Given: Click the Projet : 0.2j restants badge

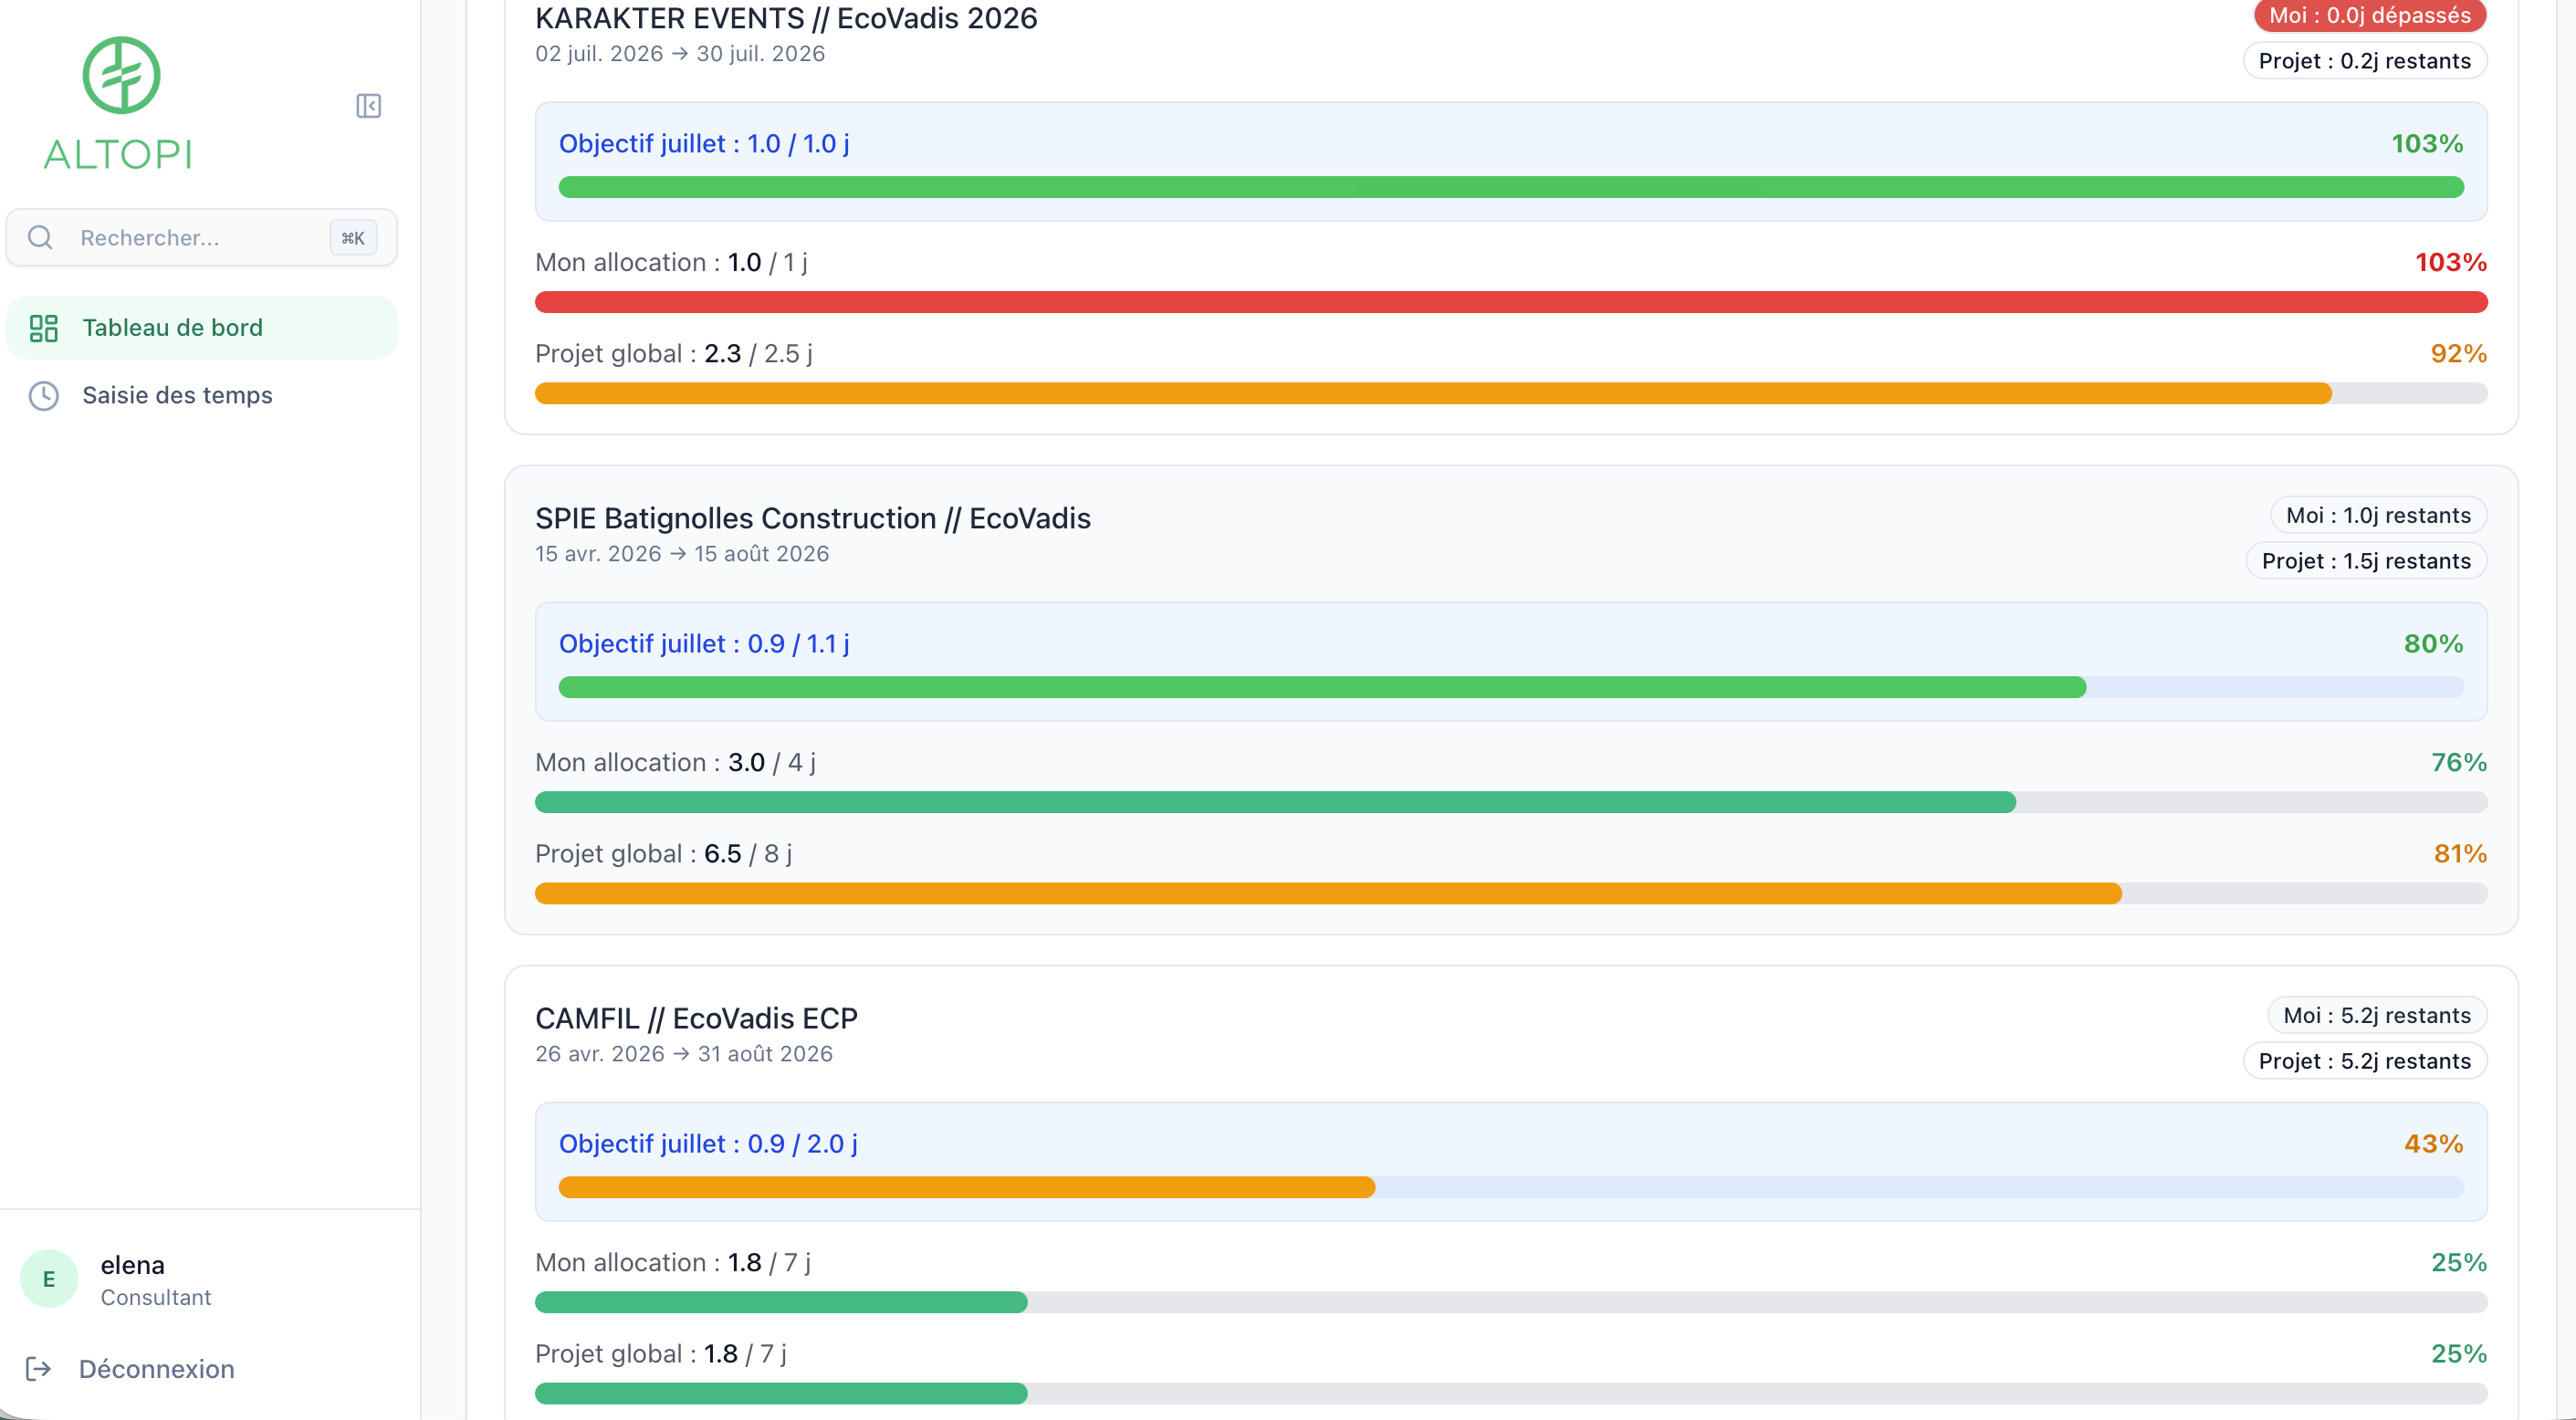Looking at the screenshot, I should pyautogui.click(x=2365, y=61).
